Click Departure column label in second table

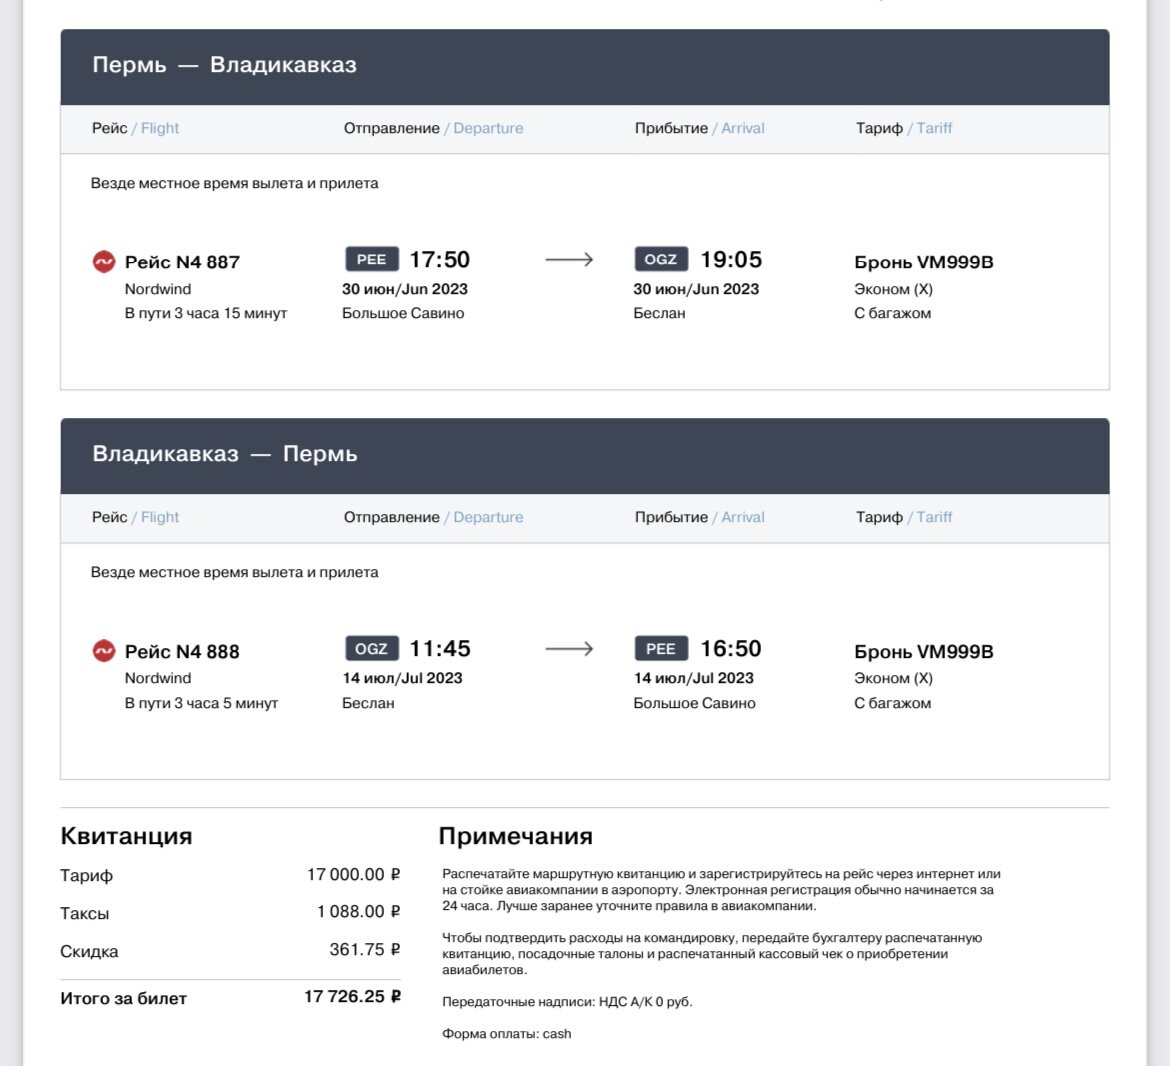tap(488, 517)
